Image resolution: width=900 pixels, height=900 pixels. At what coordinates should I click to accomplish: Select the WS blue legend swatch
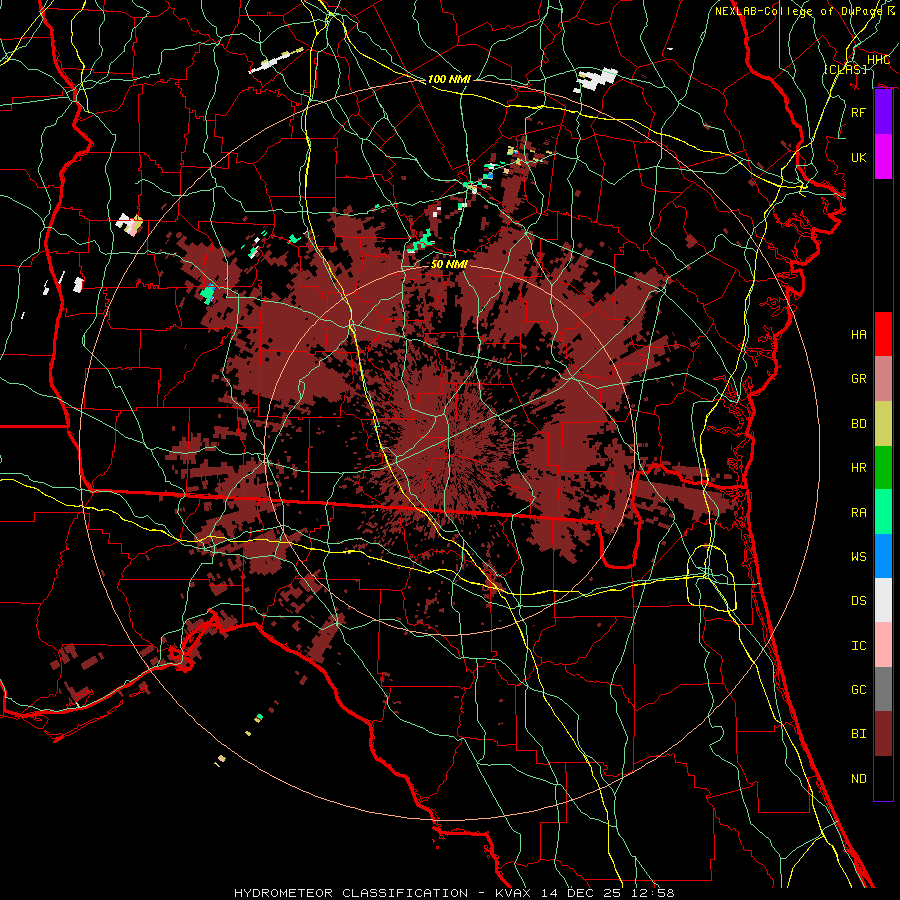883,556
